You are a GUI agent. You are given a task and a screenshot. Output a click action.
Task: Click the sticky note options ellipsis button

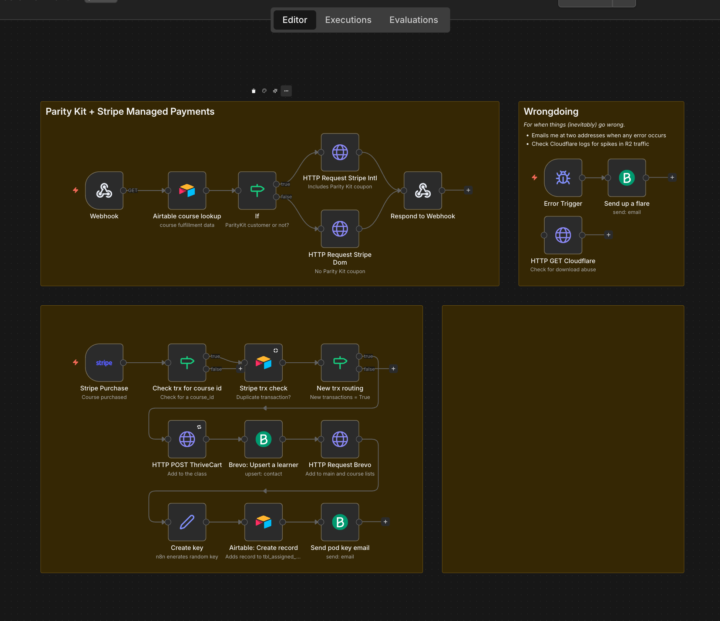pos(286,91)
